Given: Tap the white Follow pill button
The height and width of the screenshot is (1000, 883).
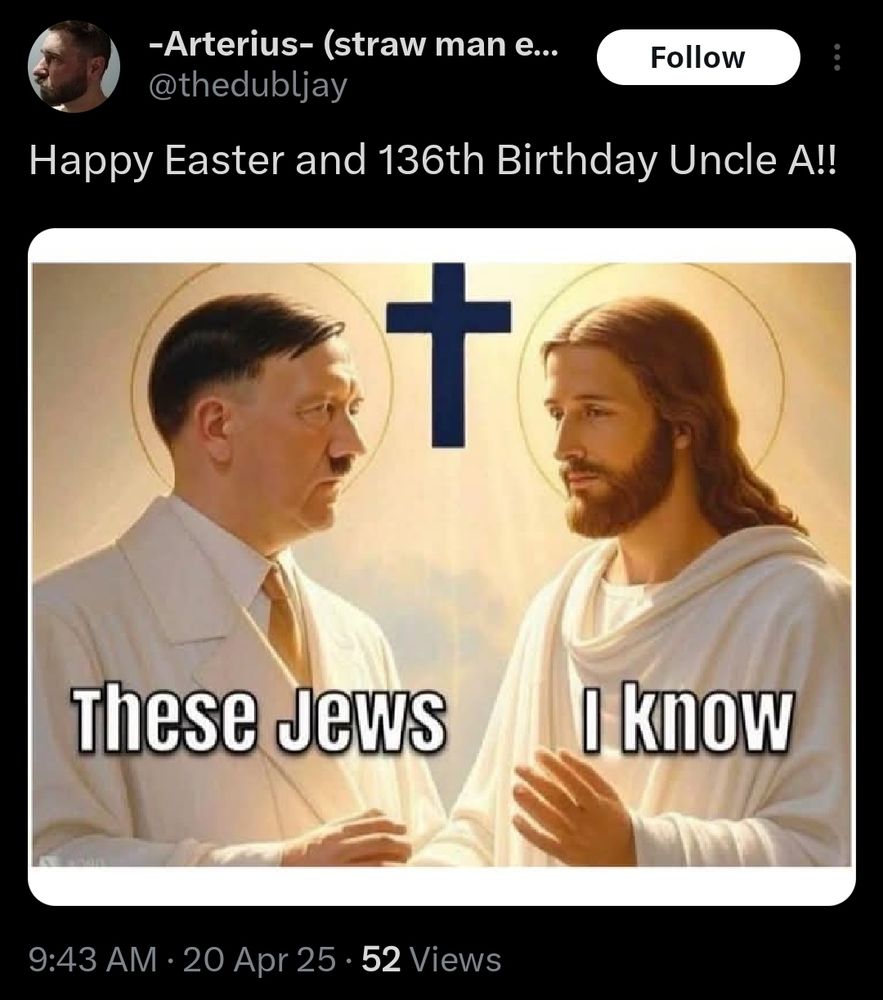Looking at the screenshot, I should click(x=698, y=57).
